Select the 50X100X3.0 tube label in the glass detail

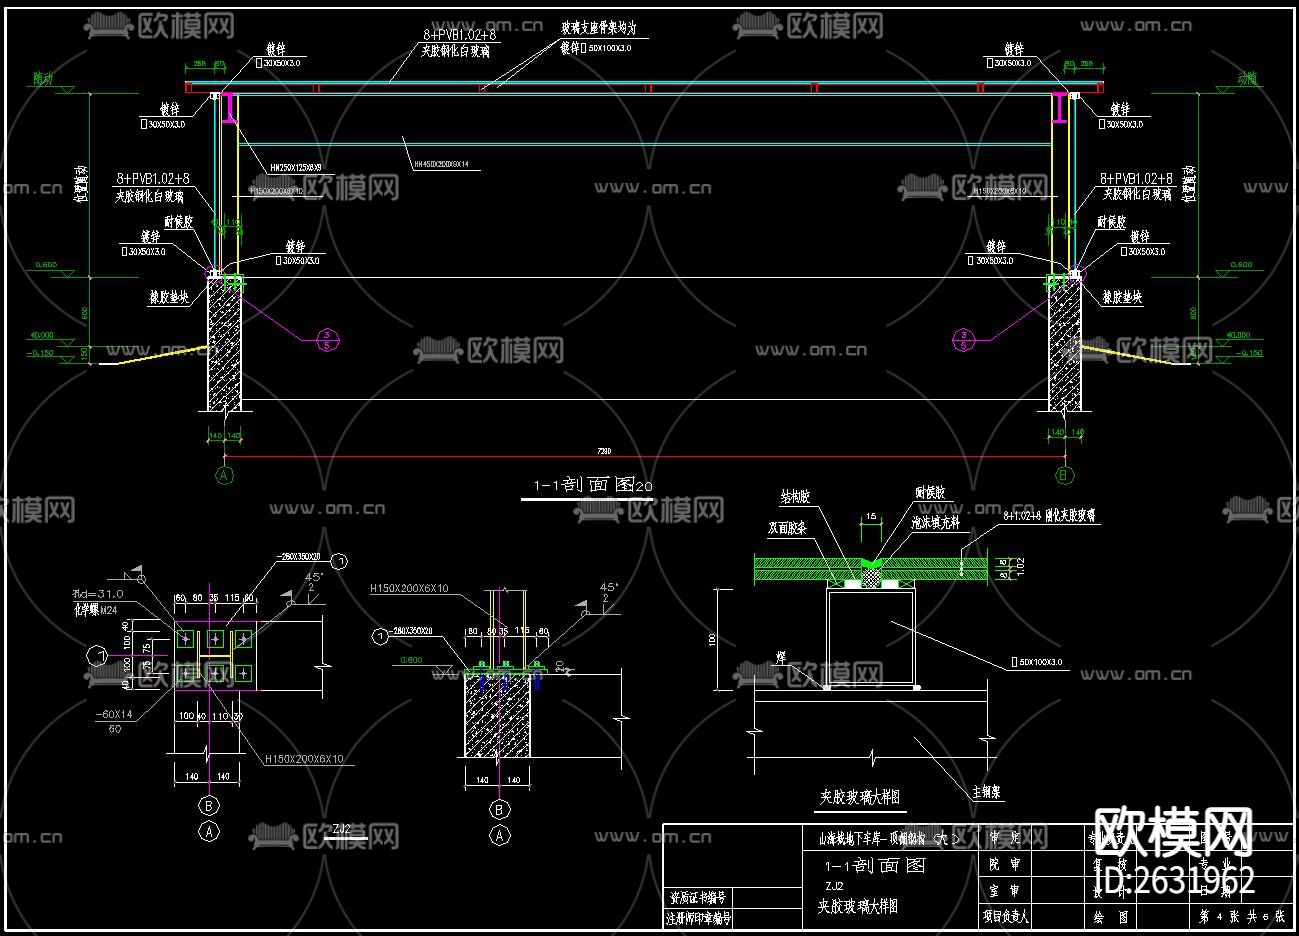tap(1037, 663)
